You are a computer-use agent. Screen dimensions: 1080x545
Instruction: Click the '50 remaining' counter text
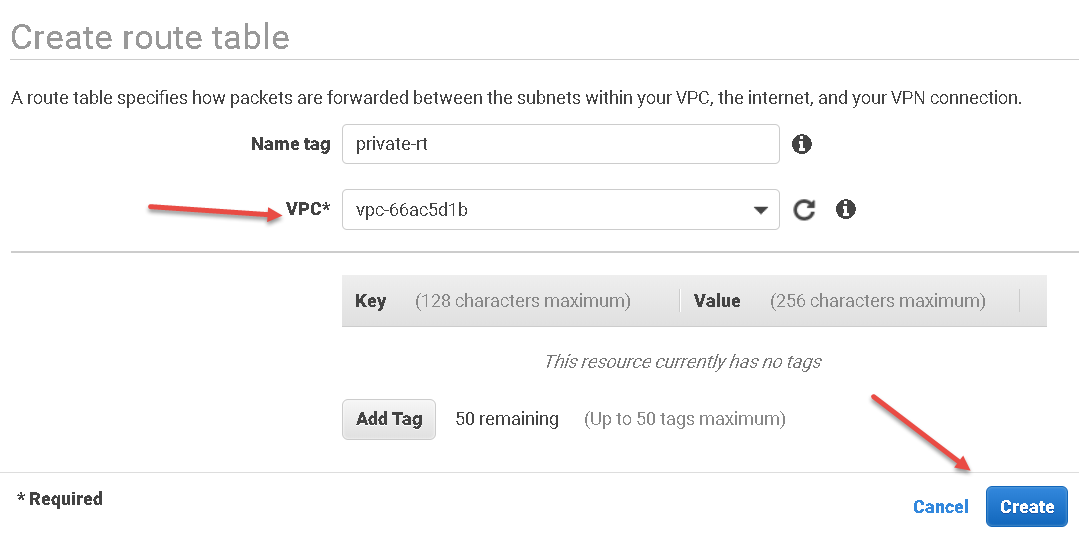click(x=507, y=419)
